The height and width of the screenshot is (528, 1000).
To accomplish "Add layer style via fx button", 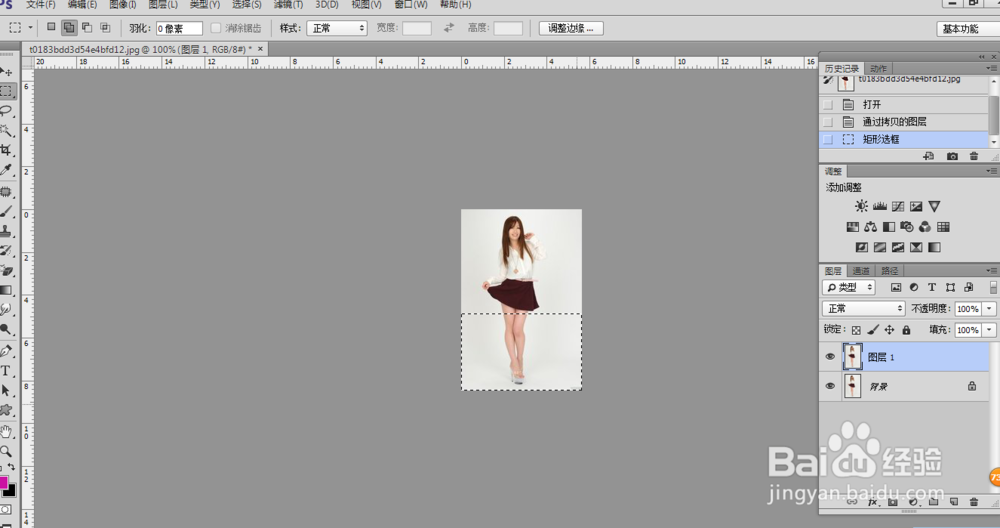I will (x=872, y=502).
